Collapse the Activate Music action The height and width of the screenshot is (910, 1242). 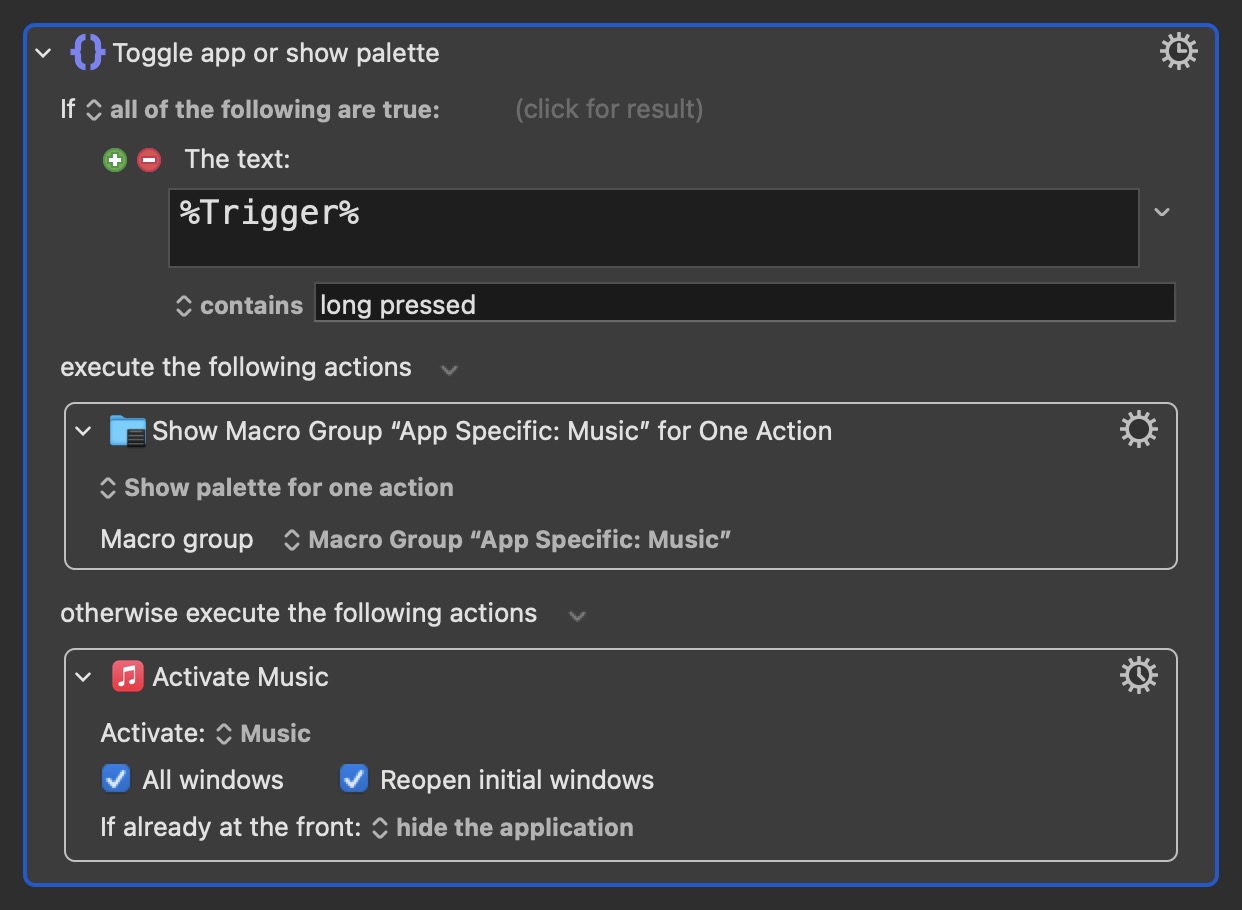coord(84,677)
